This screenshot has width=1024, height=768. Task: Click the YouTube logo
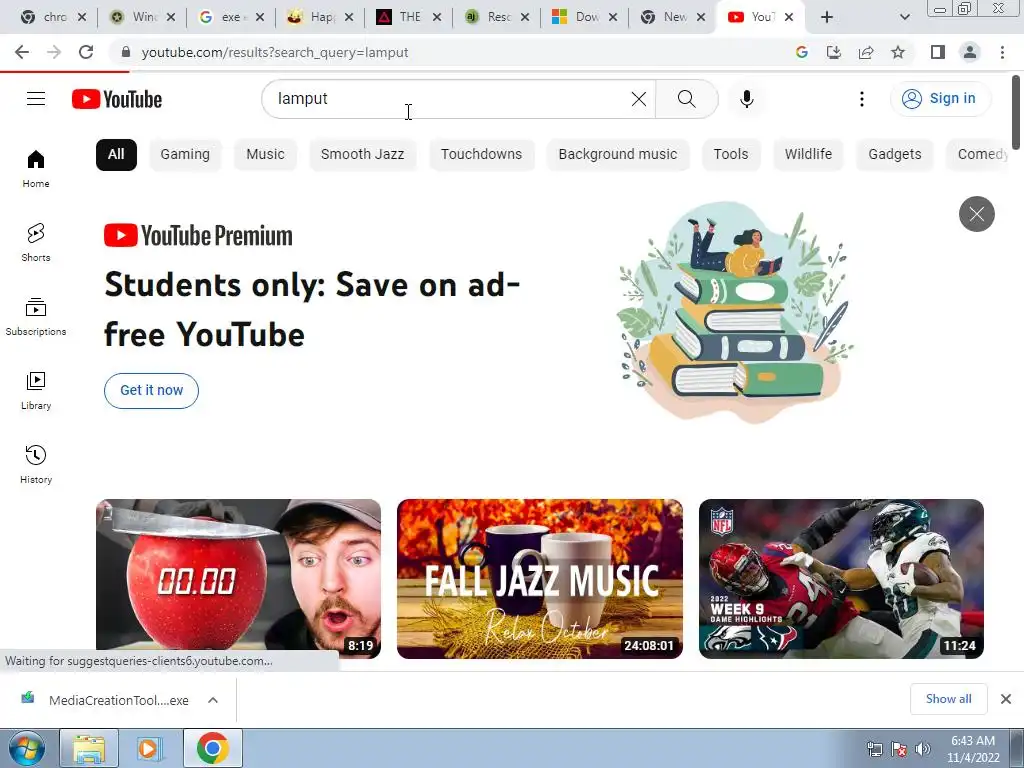[117, 99]
